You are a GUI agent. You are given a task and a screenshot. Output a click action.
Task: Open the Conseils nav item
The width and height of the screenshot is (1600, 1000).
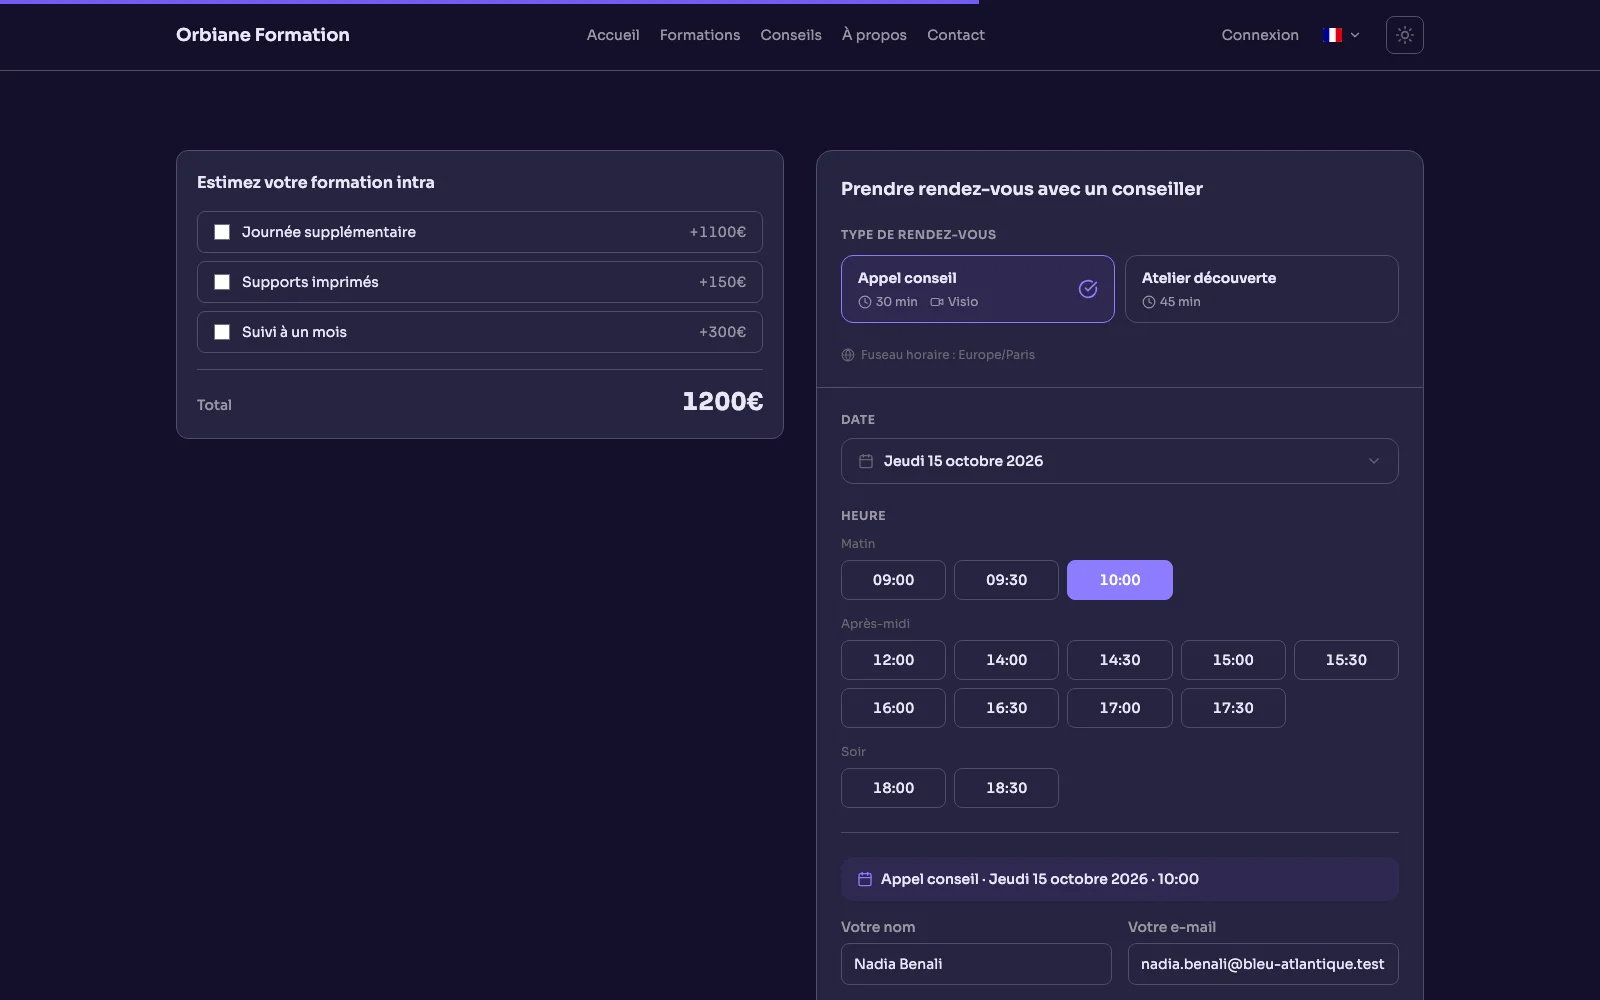click(x=791, y=35)
